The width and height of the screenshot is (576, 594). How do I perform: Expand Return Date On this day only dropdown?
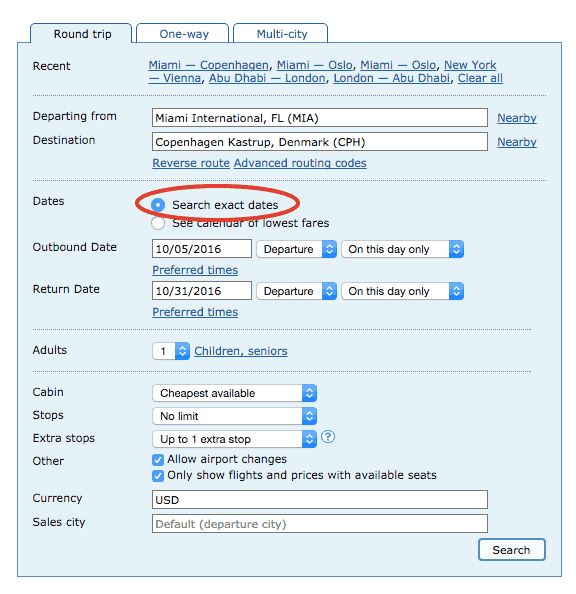click(402, 291)
